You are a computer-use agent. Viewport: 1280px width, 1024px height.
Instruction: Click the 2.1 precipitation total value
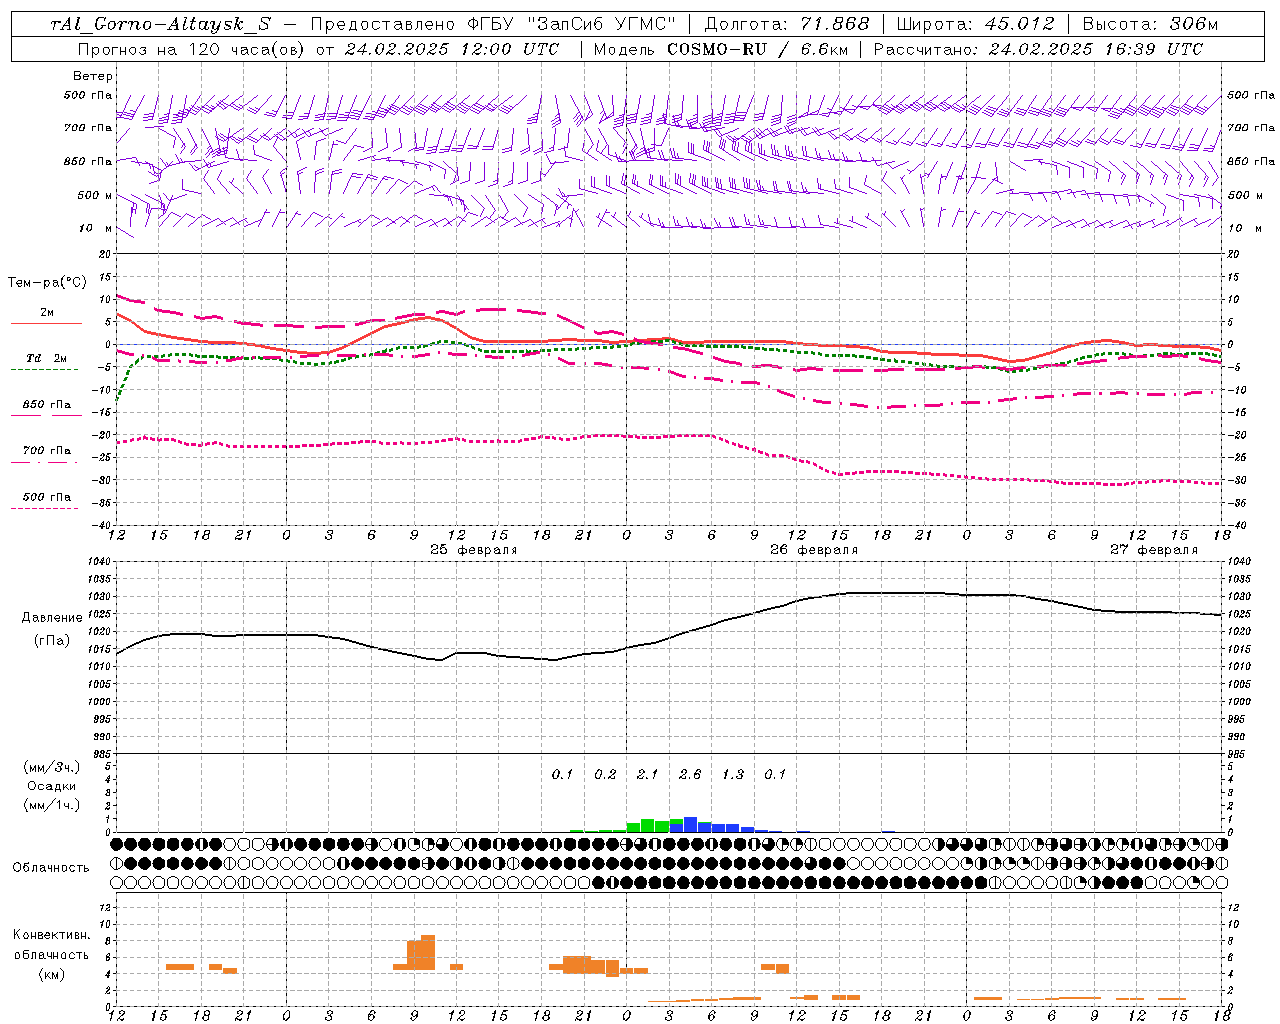pos(647,774)
